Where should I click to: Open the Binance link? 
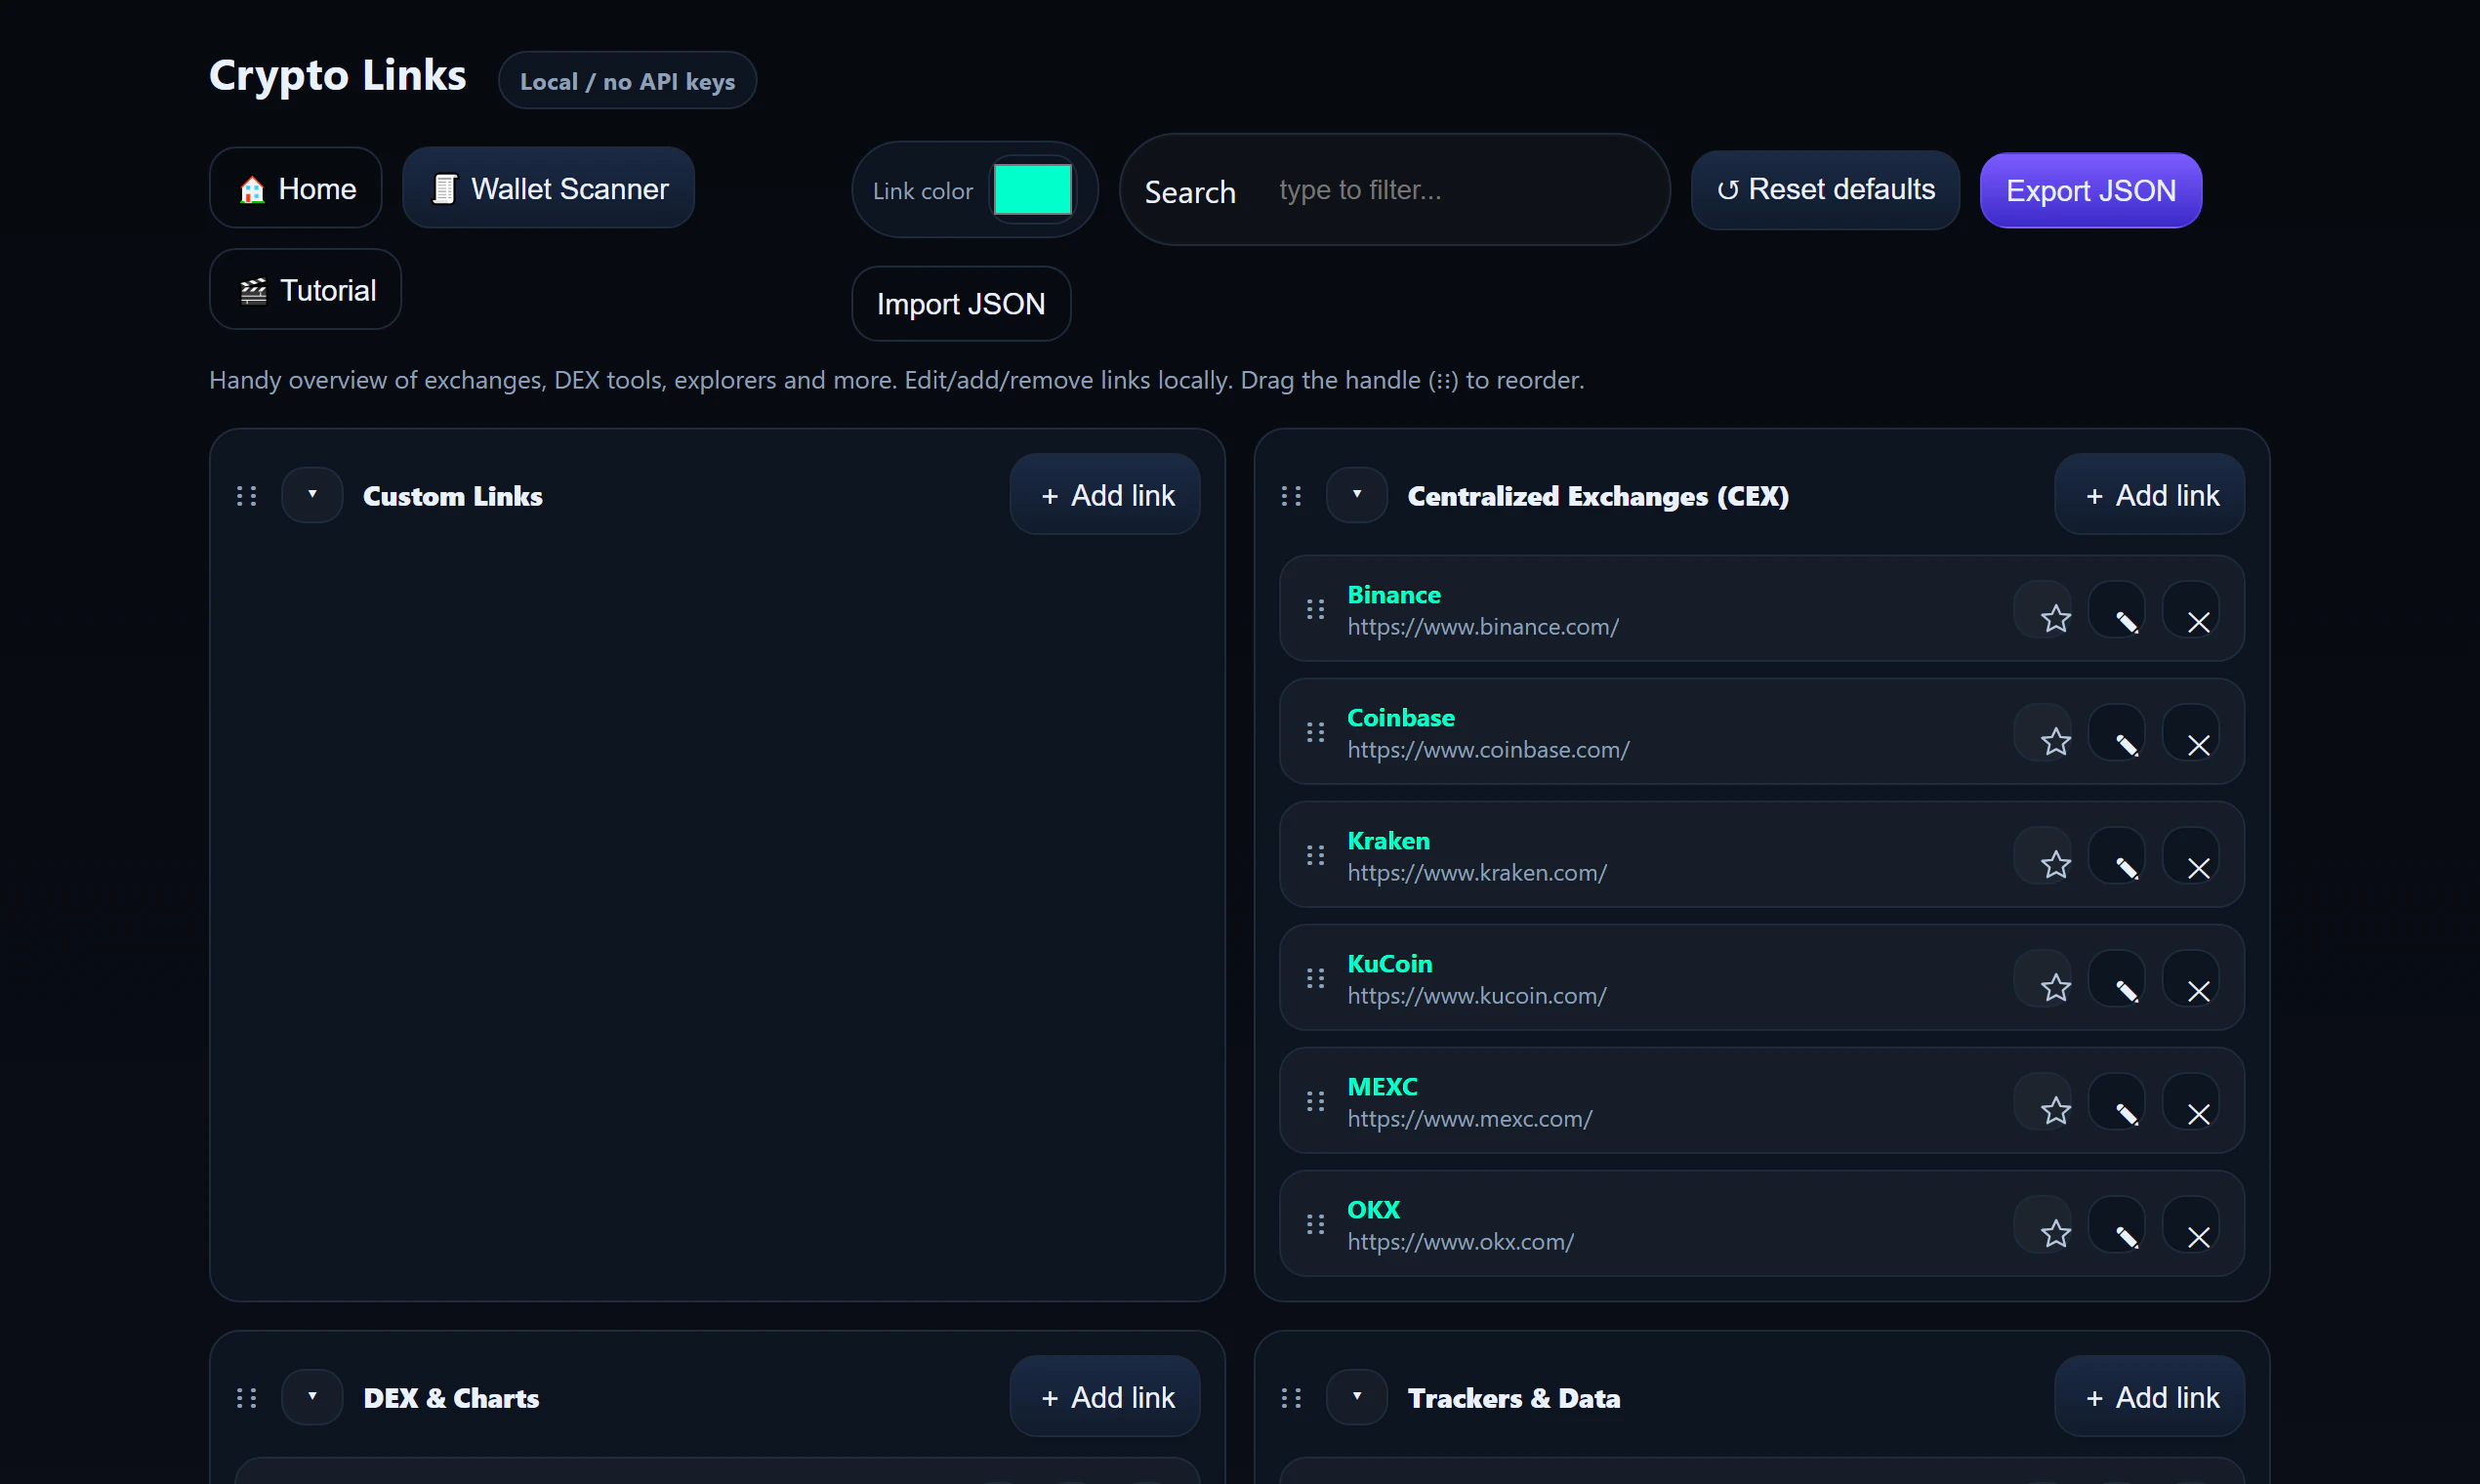1394,595
